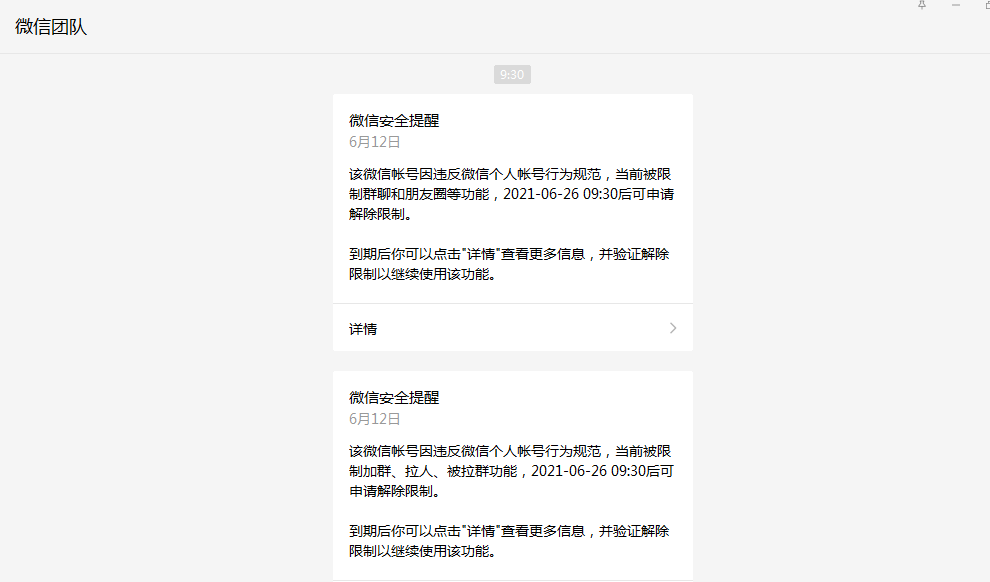Viewport: 990px width, 582px height.
Task: Select the first 微信安全提醒 card title
Action: point(394,121)
